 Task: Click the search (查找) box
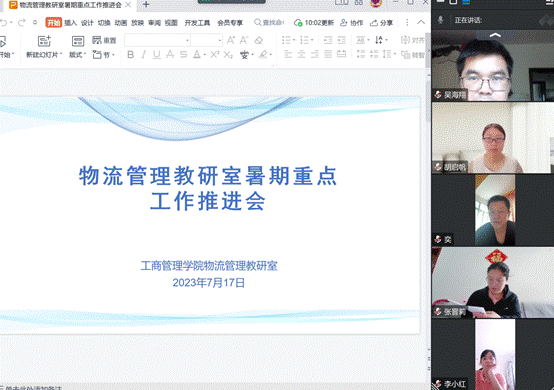[269, 23]
